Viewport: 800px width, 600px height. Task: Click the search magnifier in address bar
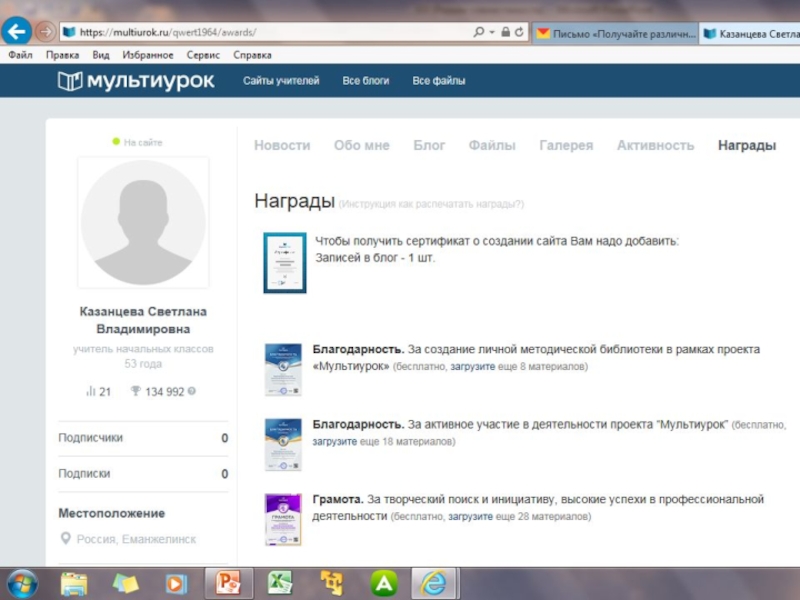(x=478, y=32)
